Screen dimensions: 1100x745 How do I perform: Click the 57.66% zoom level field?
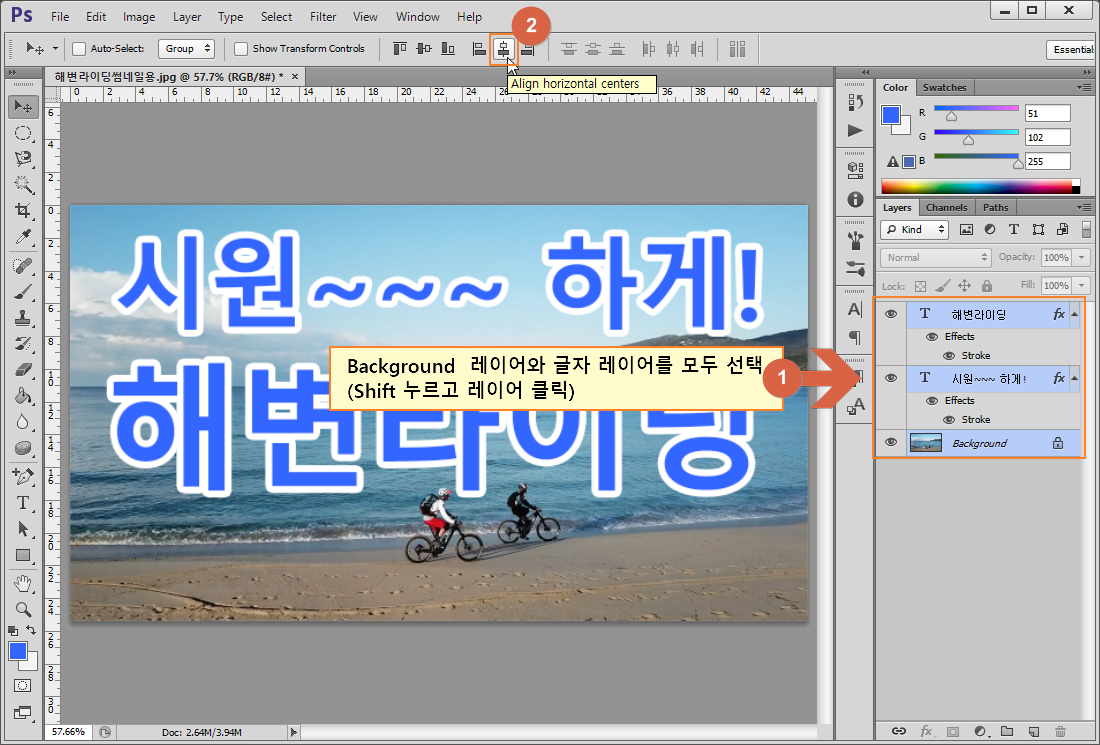[x=68, y=732]
